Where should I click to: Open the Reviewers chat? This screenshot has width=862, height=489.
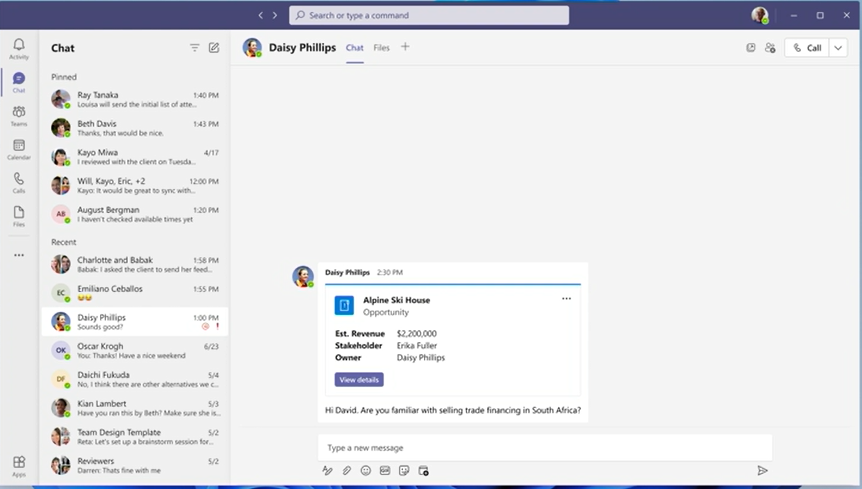pos(135,465)
